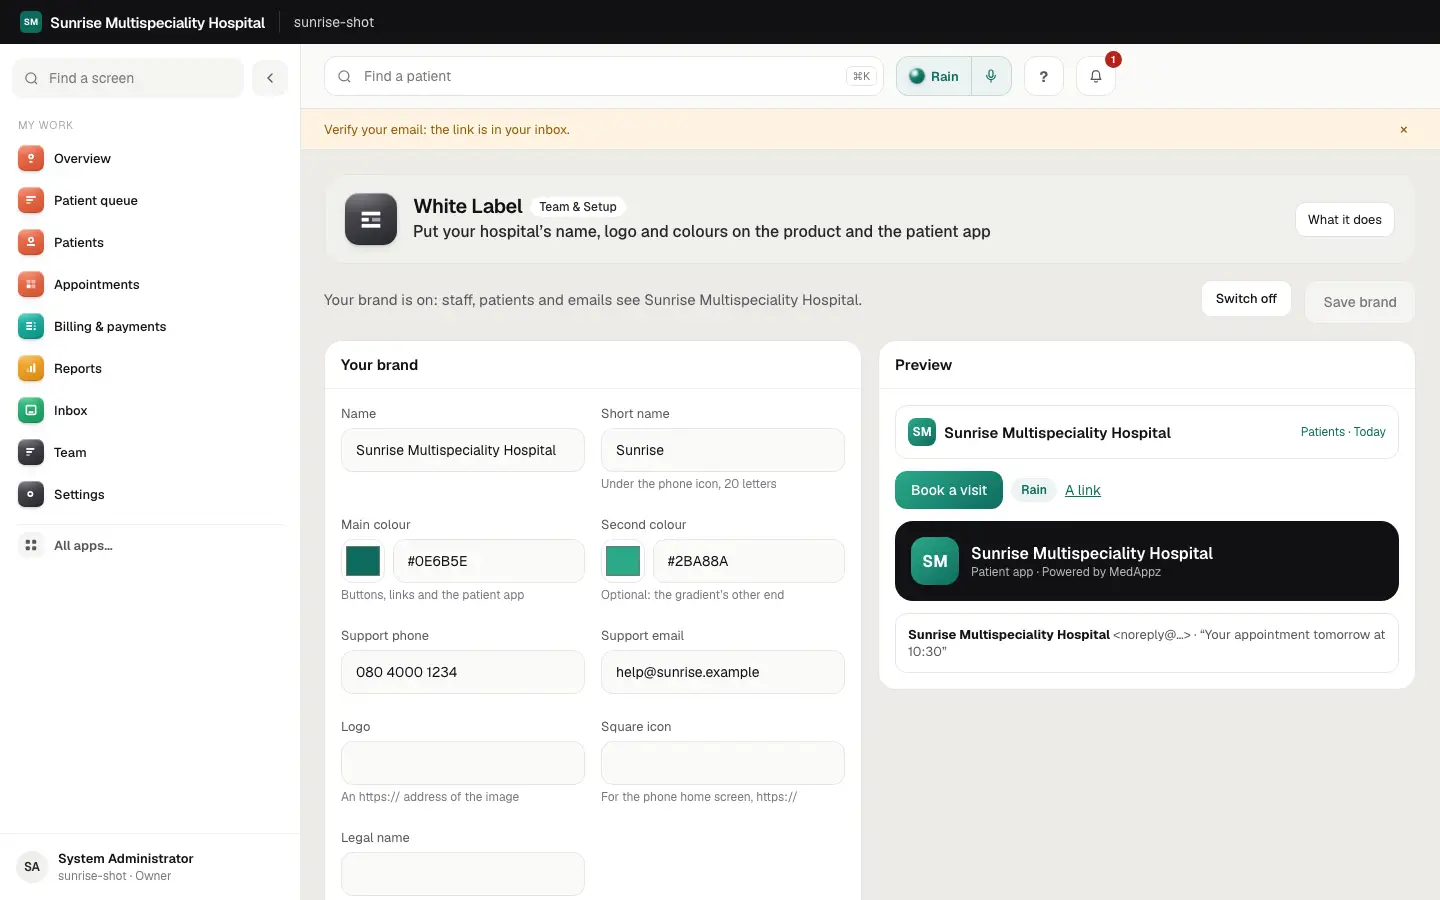Collapse the sidebar with chevron
The image size is (1440, 900).
click(x=270, y=78)
